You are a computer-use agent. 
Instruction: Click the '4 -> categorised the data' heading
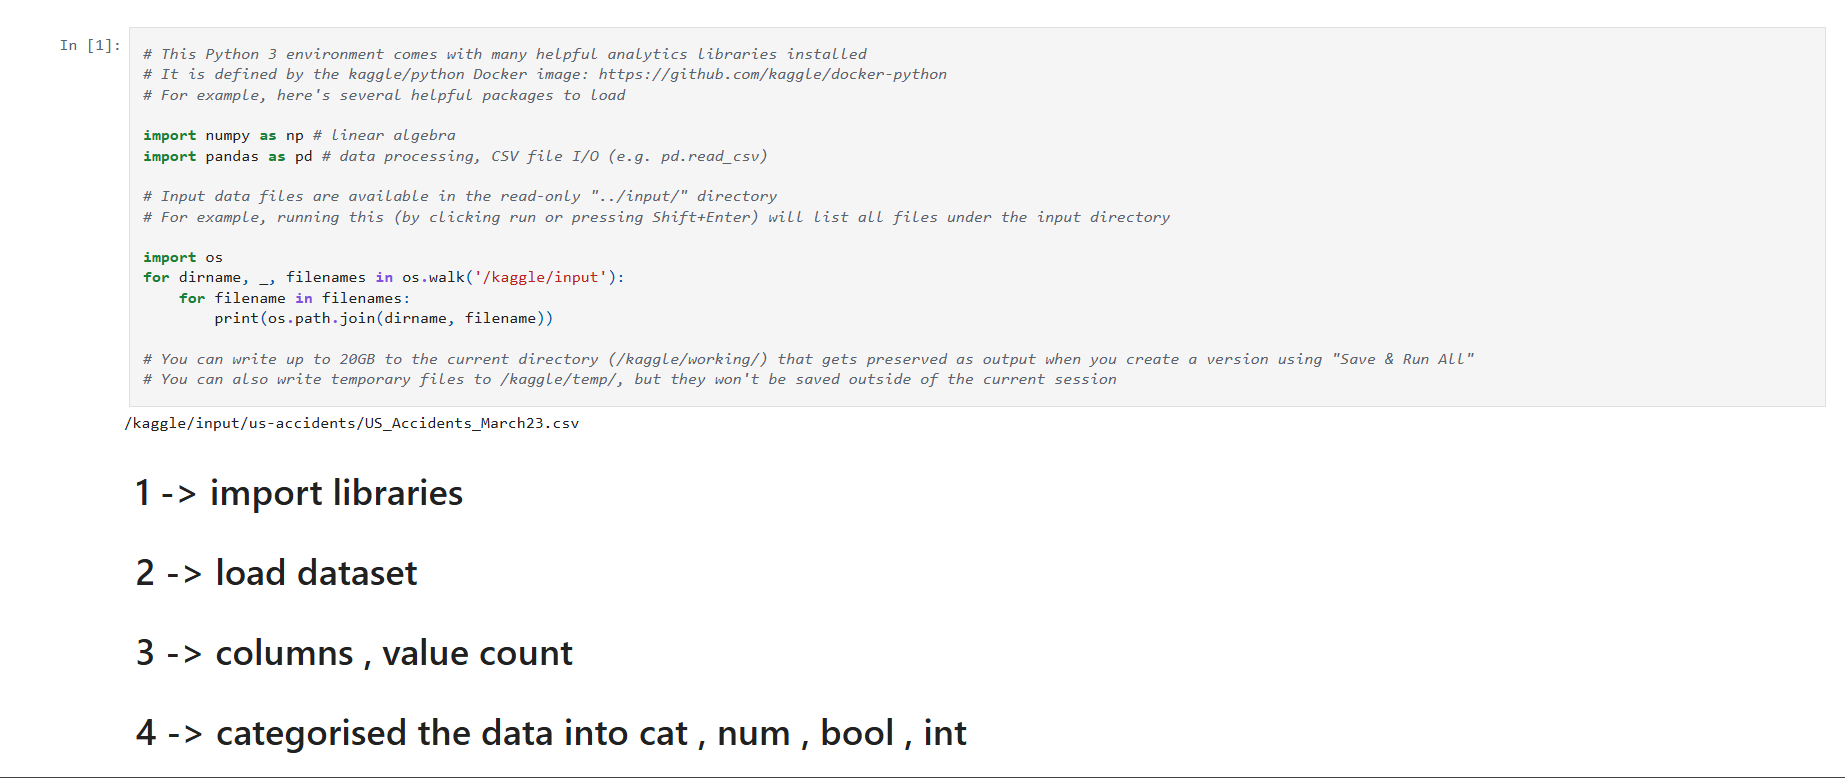coord(551,733)
